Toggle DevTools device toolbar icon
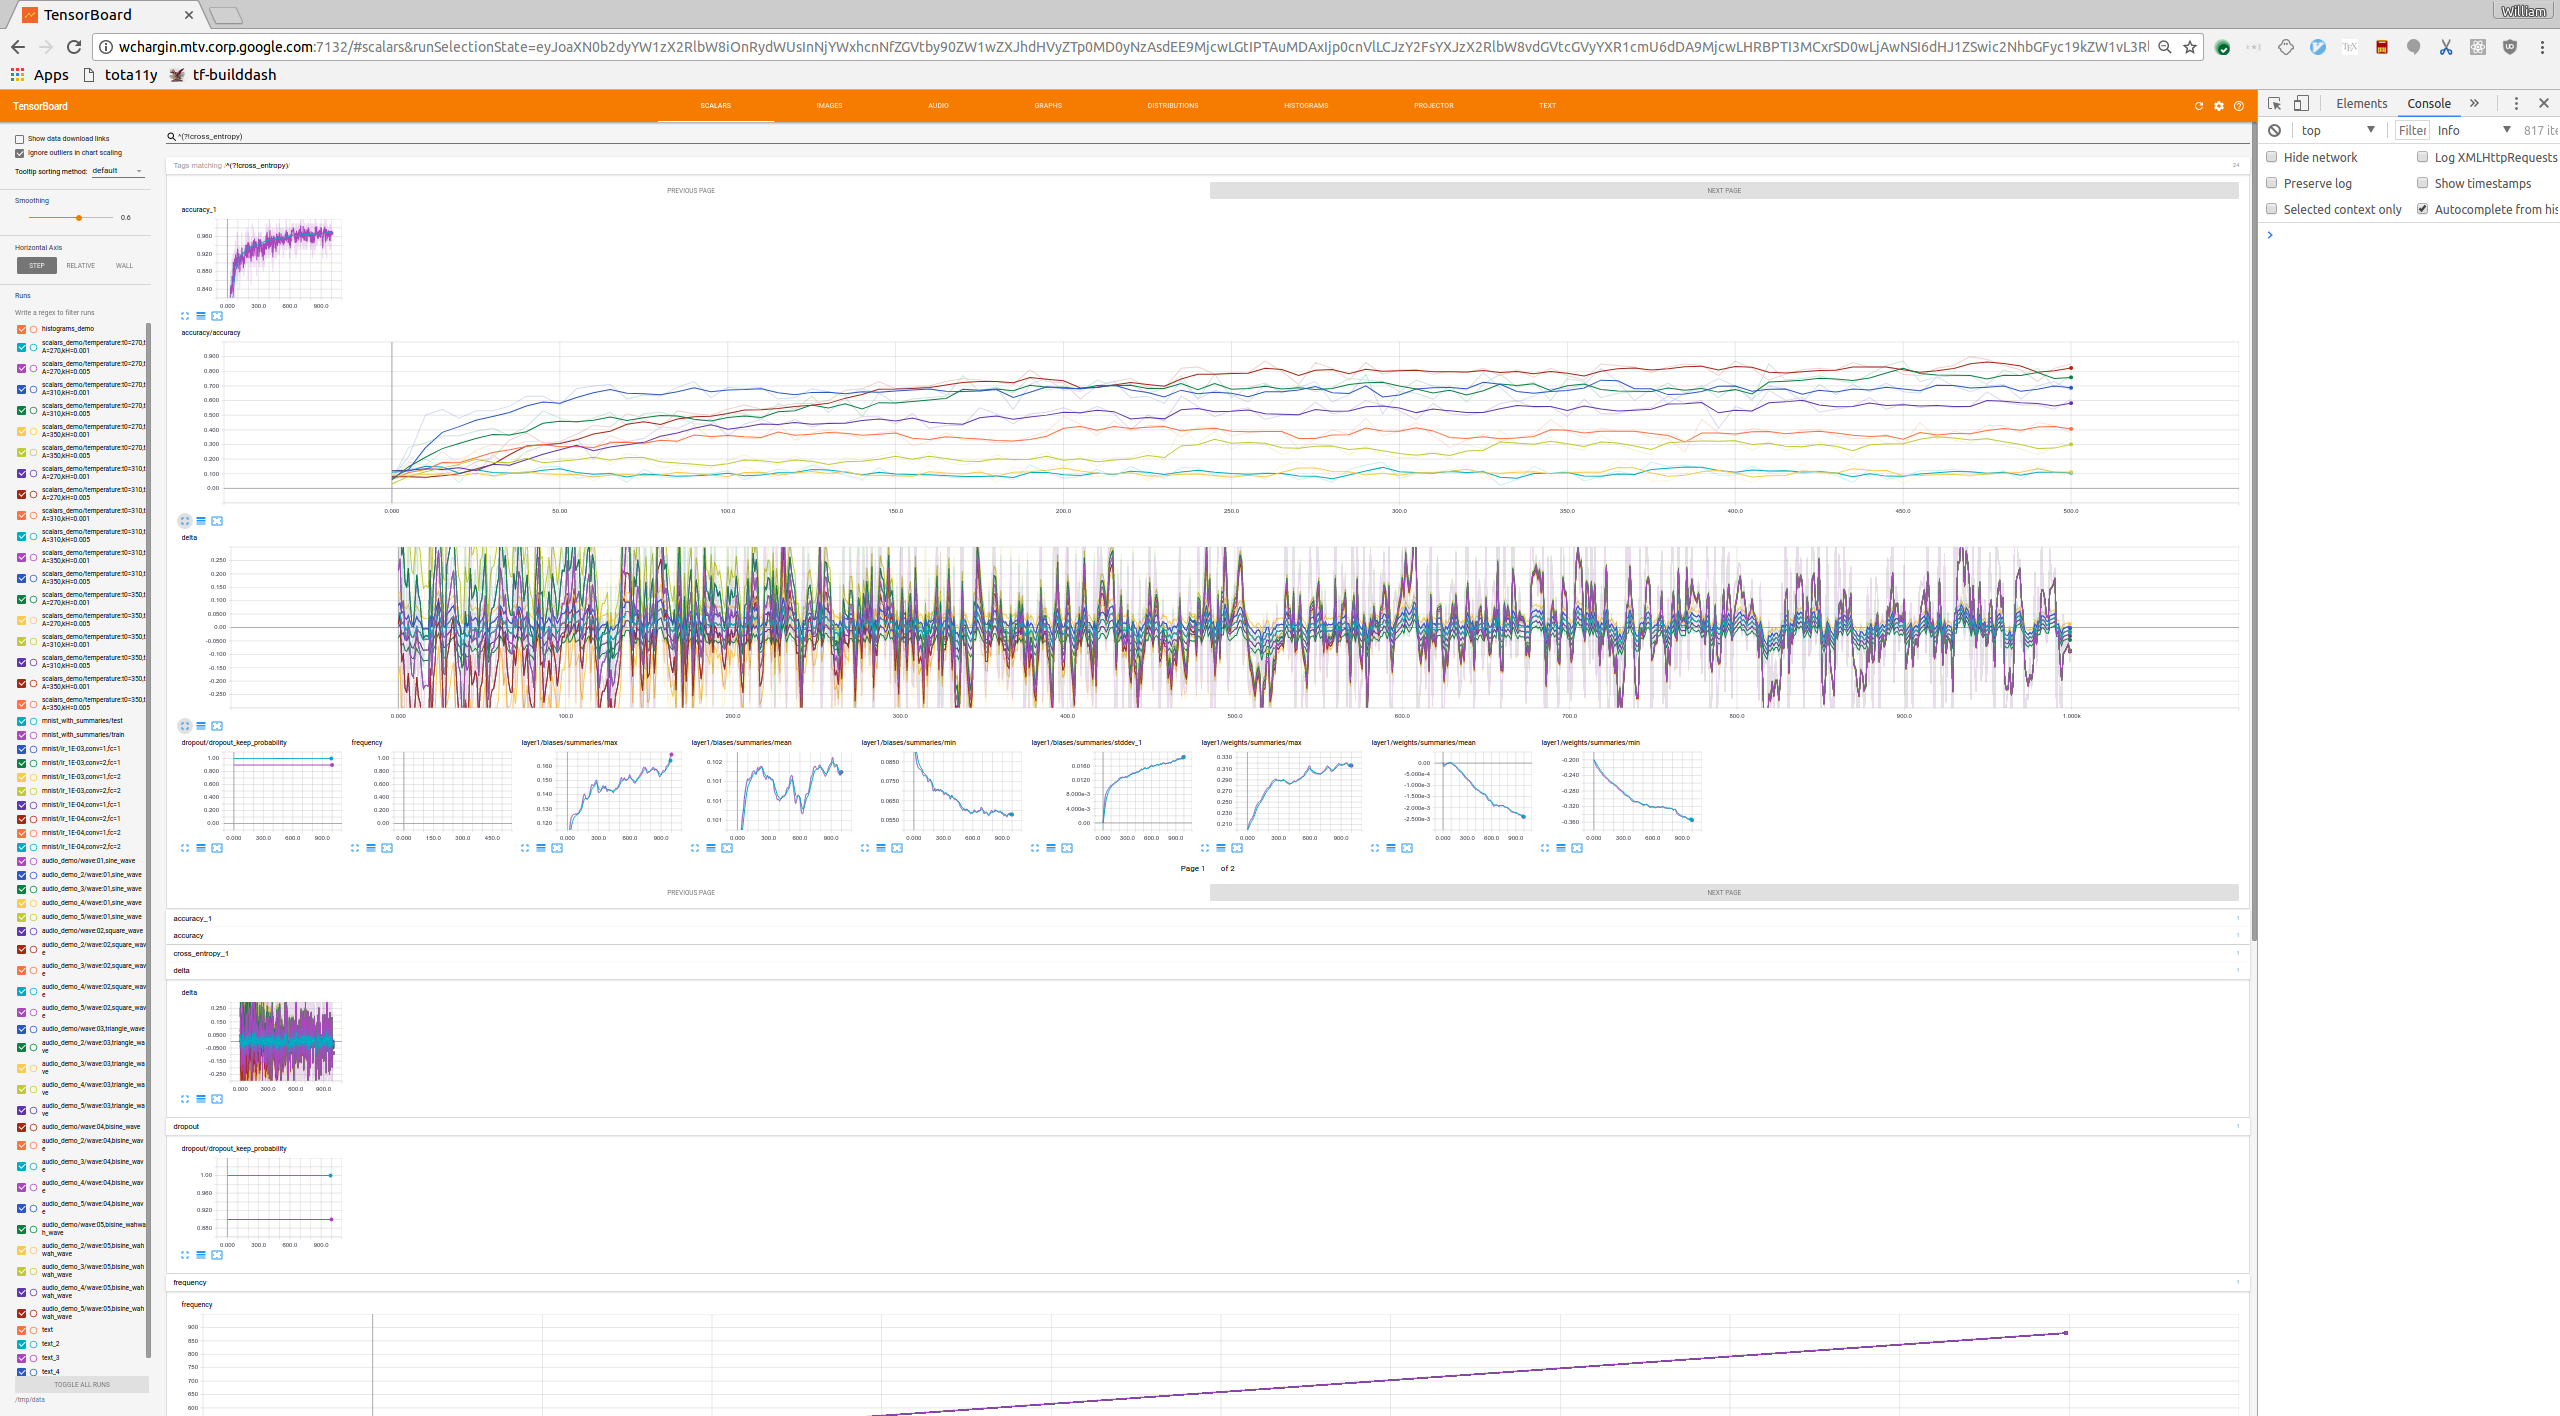 click(x=2301, y=104)
